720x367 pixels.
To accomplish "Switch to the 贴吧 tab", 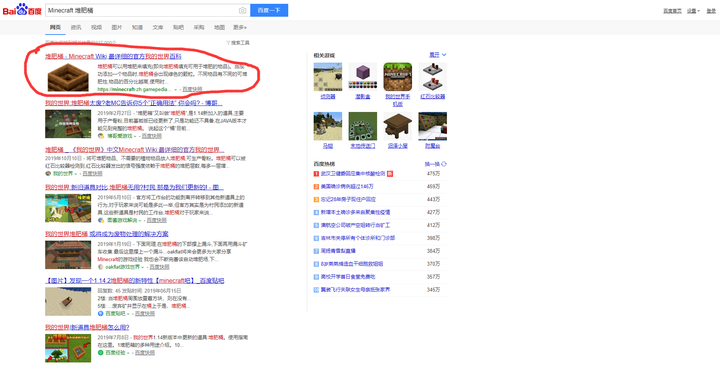I will point(178,28).
